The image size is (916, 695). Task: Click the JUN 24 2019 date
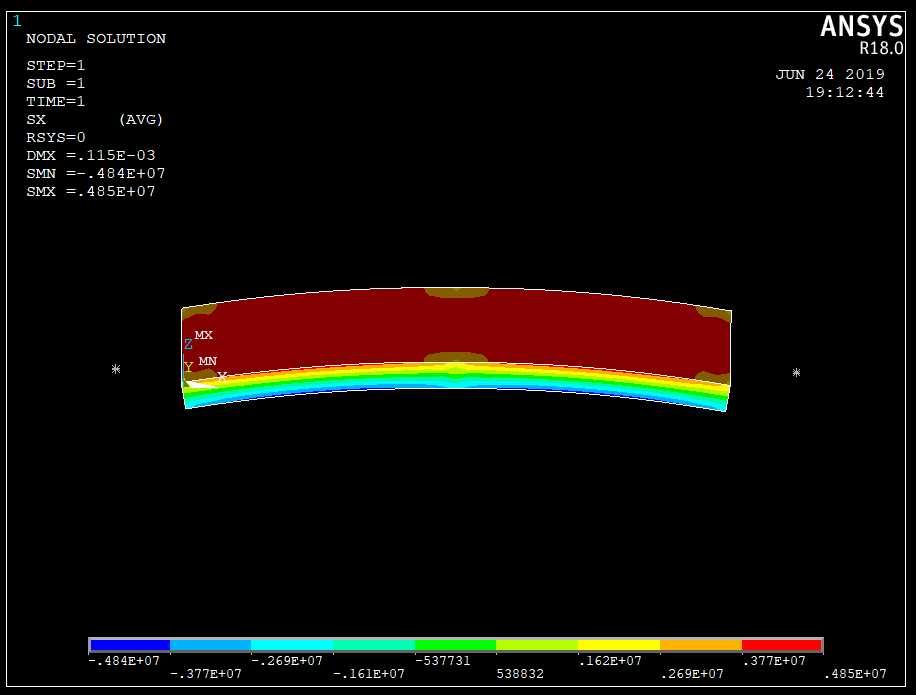click(830, 75)
